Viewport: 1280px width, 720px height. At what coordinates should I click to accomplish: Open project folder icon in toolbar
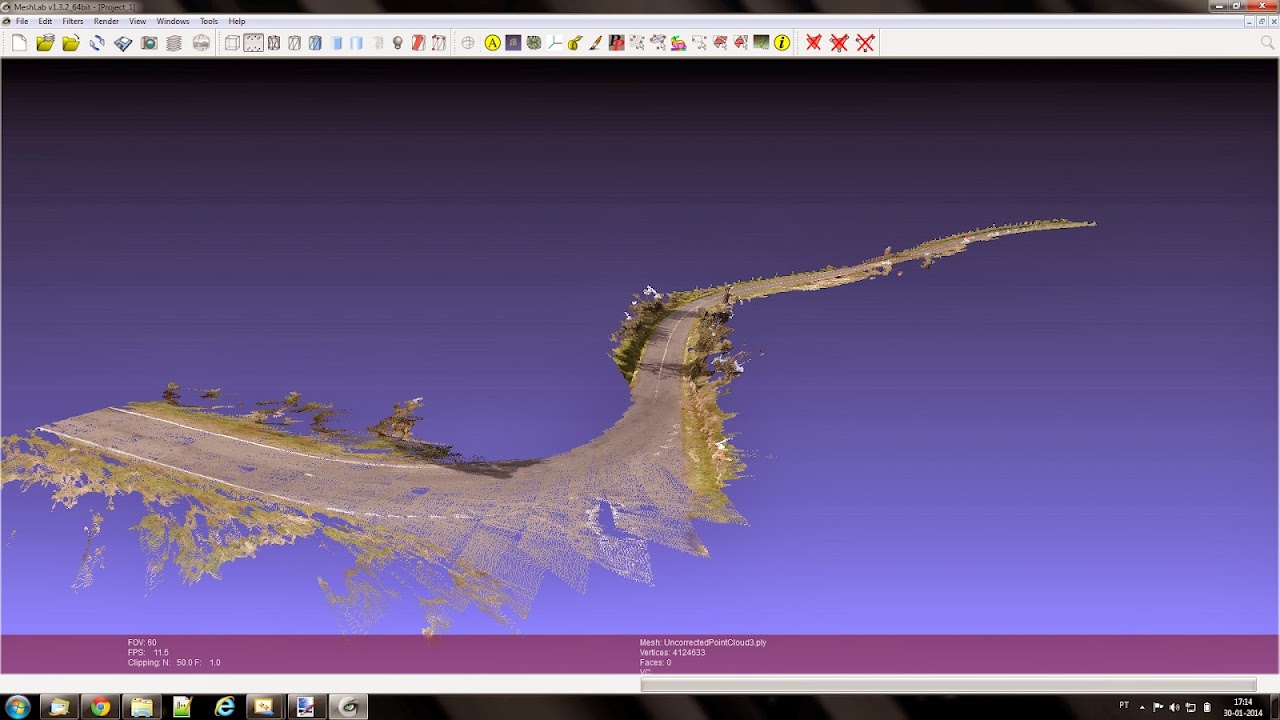coord(45,43)
